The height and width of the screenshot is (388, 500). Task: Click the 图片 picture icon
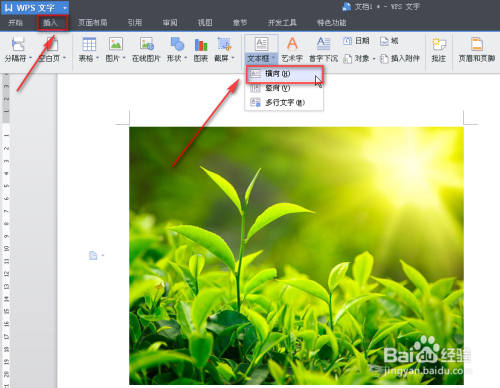(x=116, y=44)
